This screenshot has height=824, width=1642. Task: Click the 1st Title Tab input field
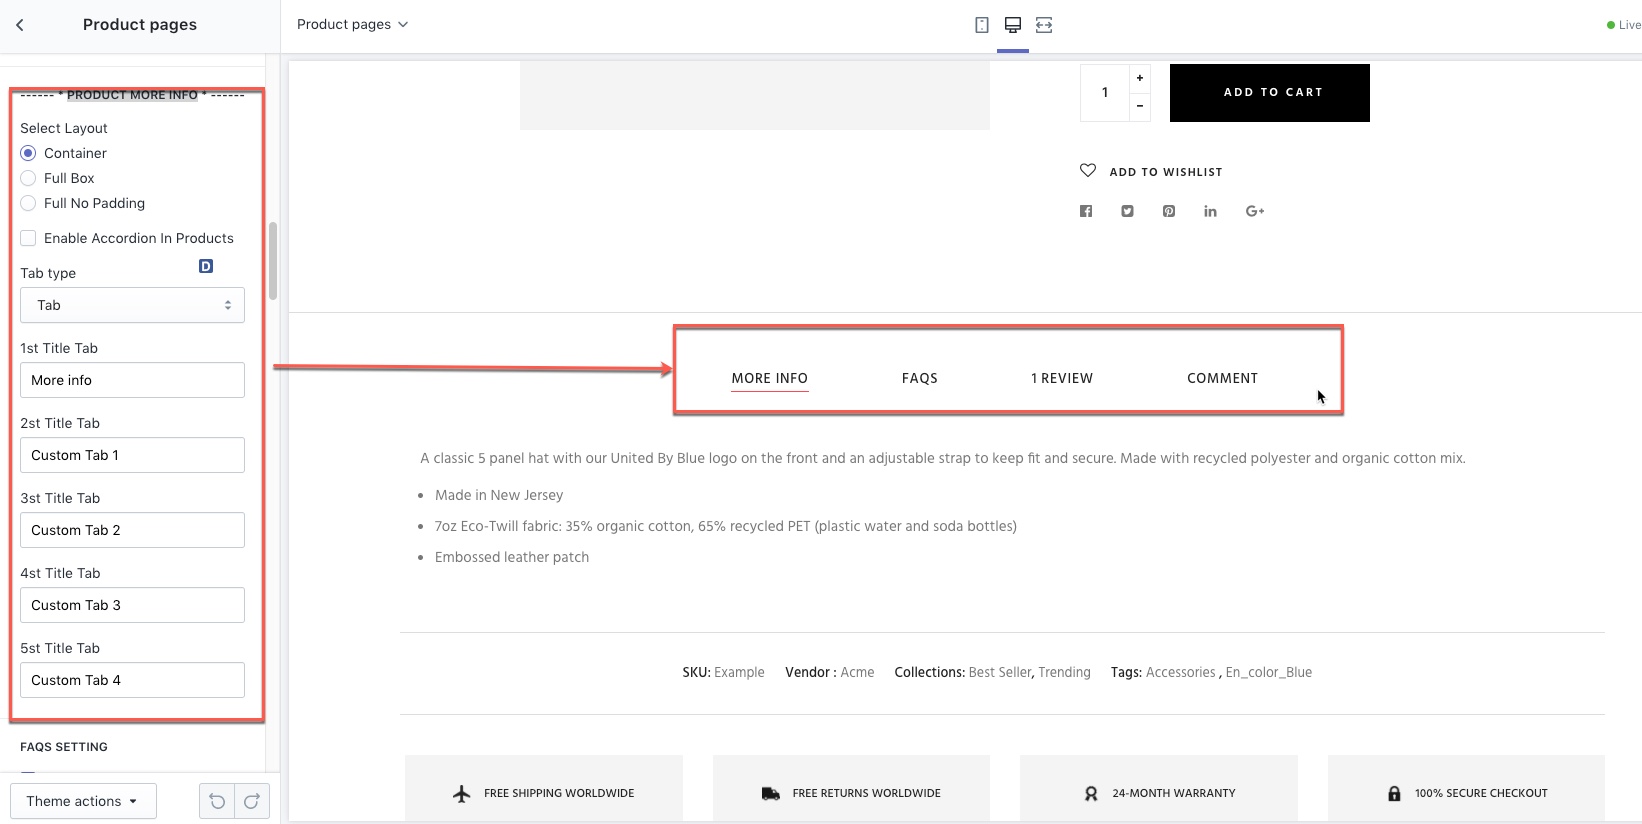[132, 380]
